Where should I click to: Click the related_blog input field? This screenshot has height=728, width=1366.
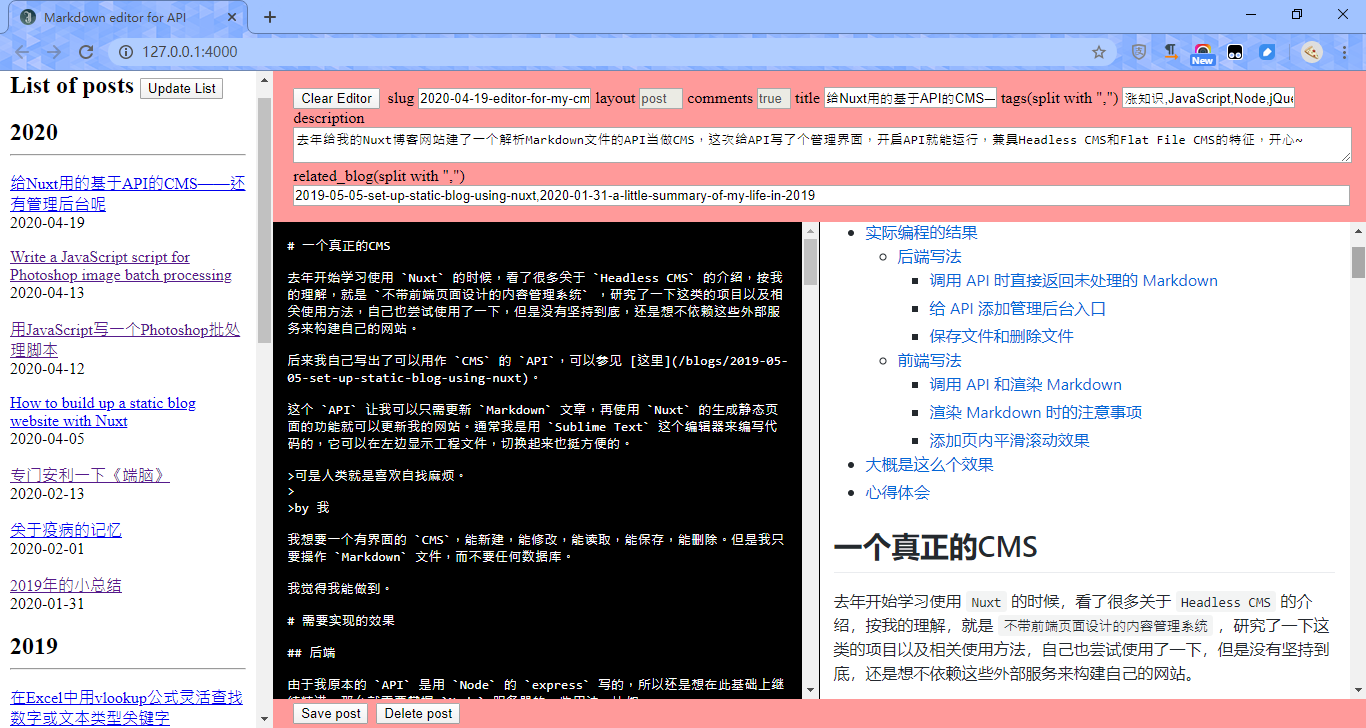click(820, 196)
